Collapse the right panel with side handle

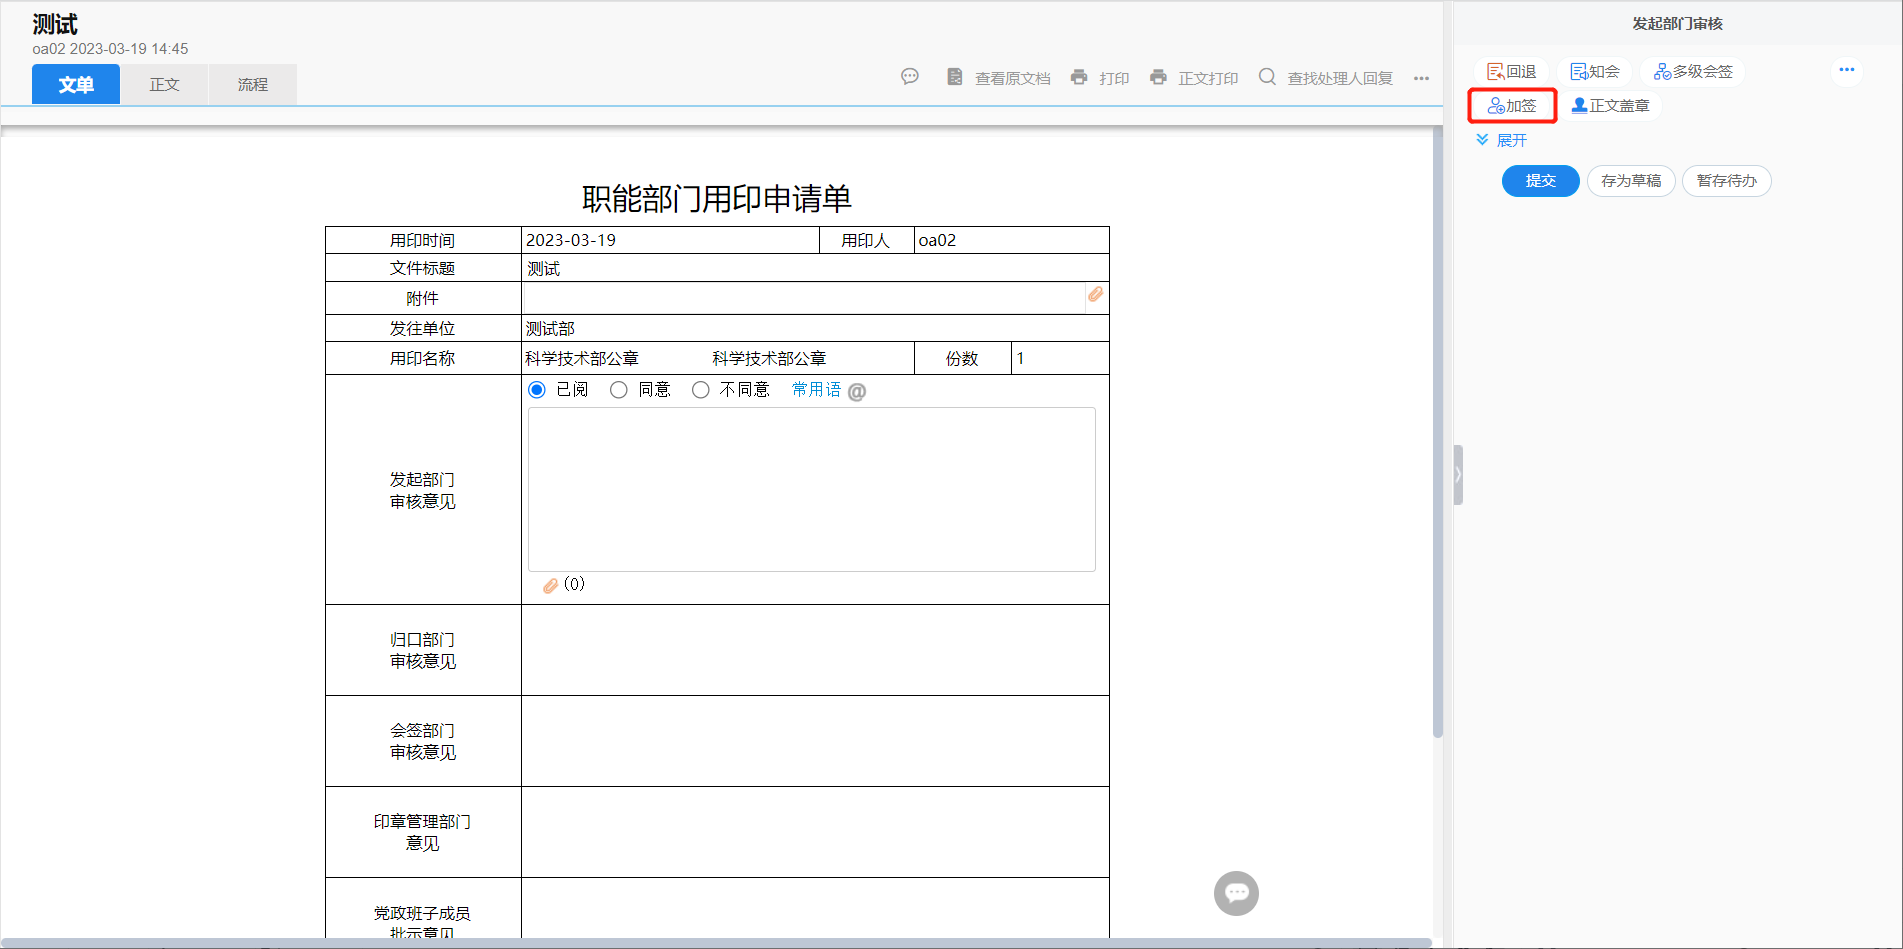1458,475
